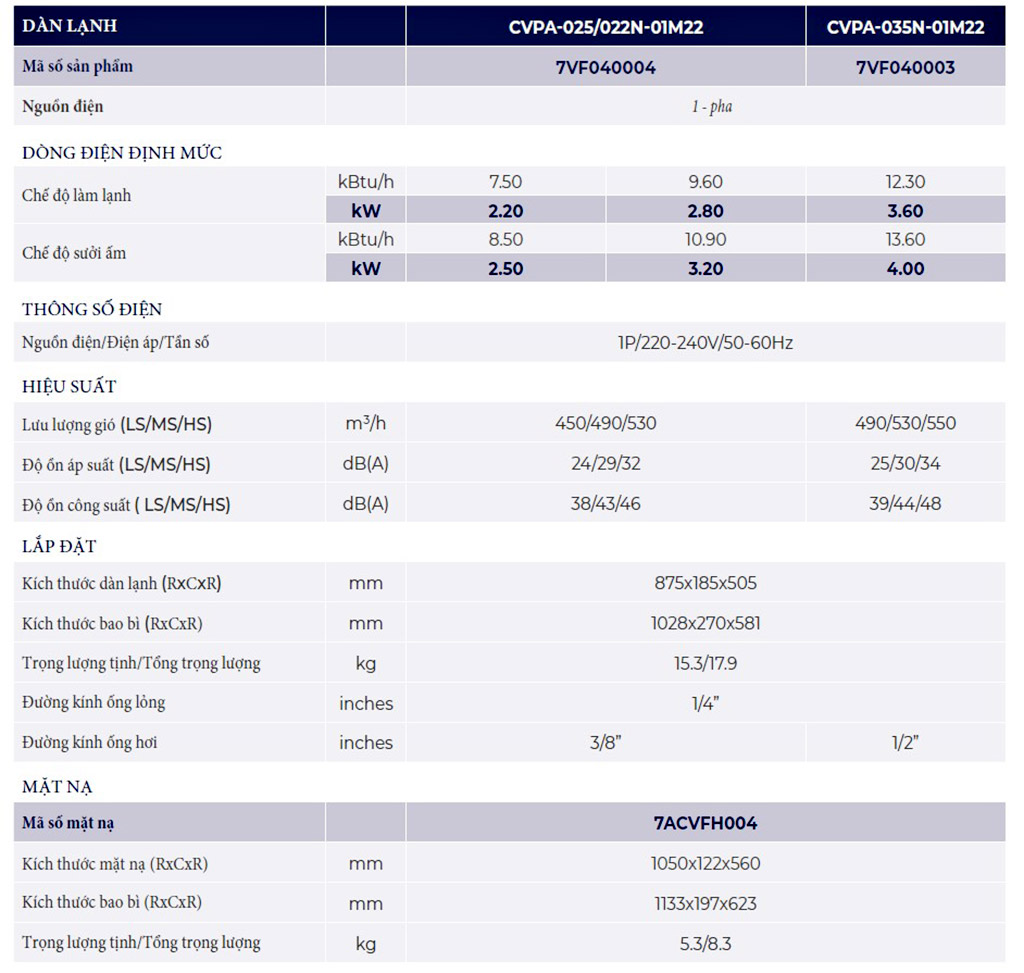
Task: Click the panel code 7ACVFH004
Action: tap(705, 823)
